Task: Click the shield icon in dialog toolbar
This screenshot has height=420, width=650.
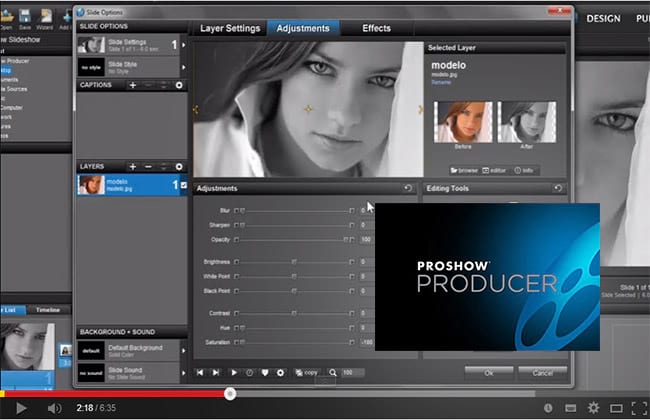Action: tap(265, 373)
